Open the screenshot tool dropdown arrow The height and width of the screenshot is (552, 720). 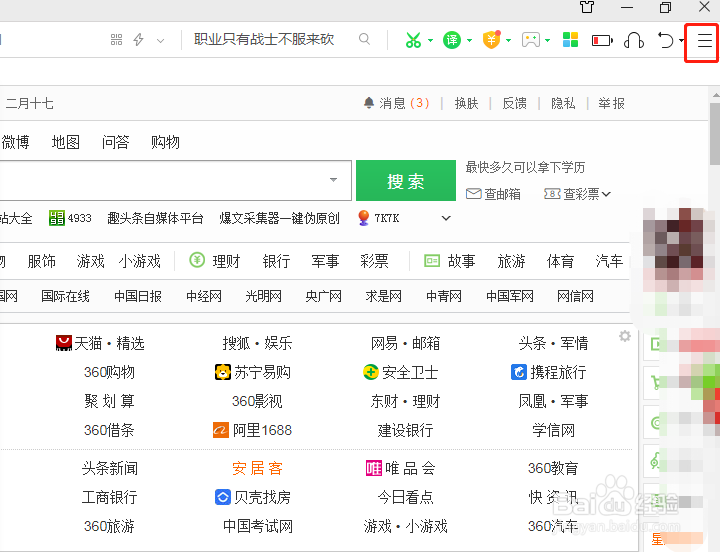(430, 40)
